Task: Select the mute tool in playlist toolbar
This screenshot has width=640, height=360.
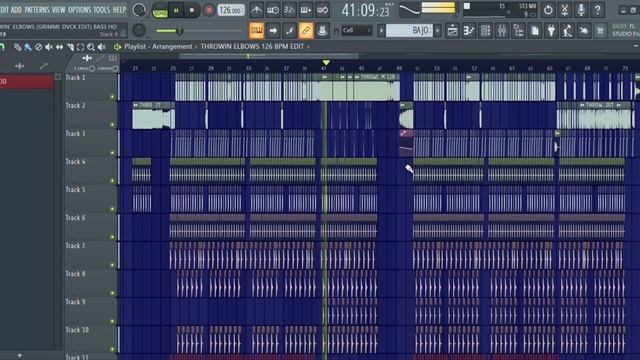Action: (x=49, y=47)
